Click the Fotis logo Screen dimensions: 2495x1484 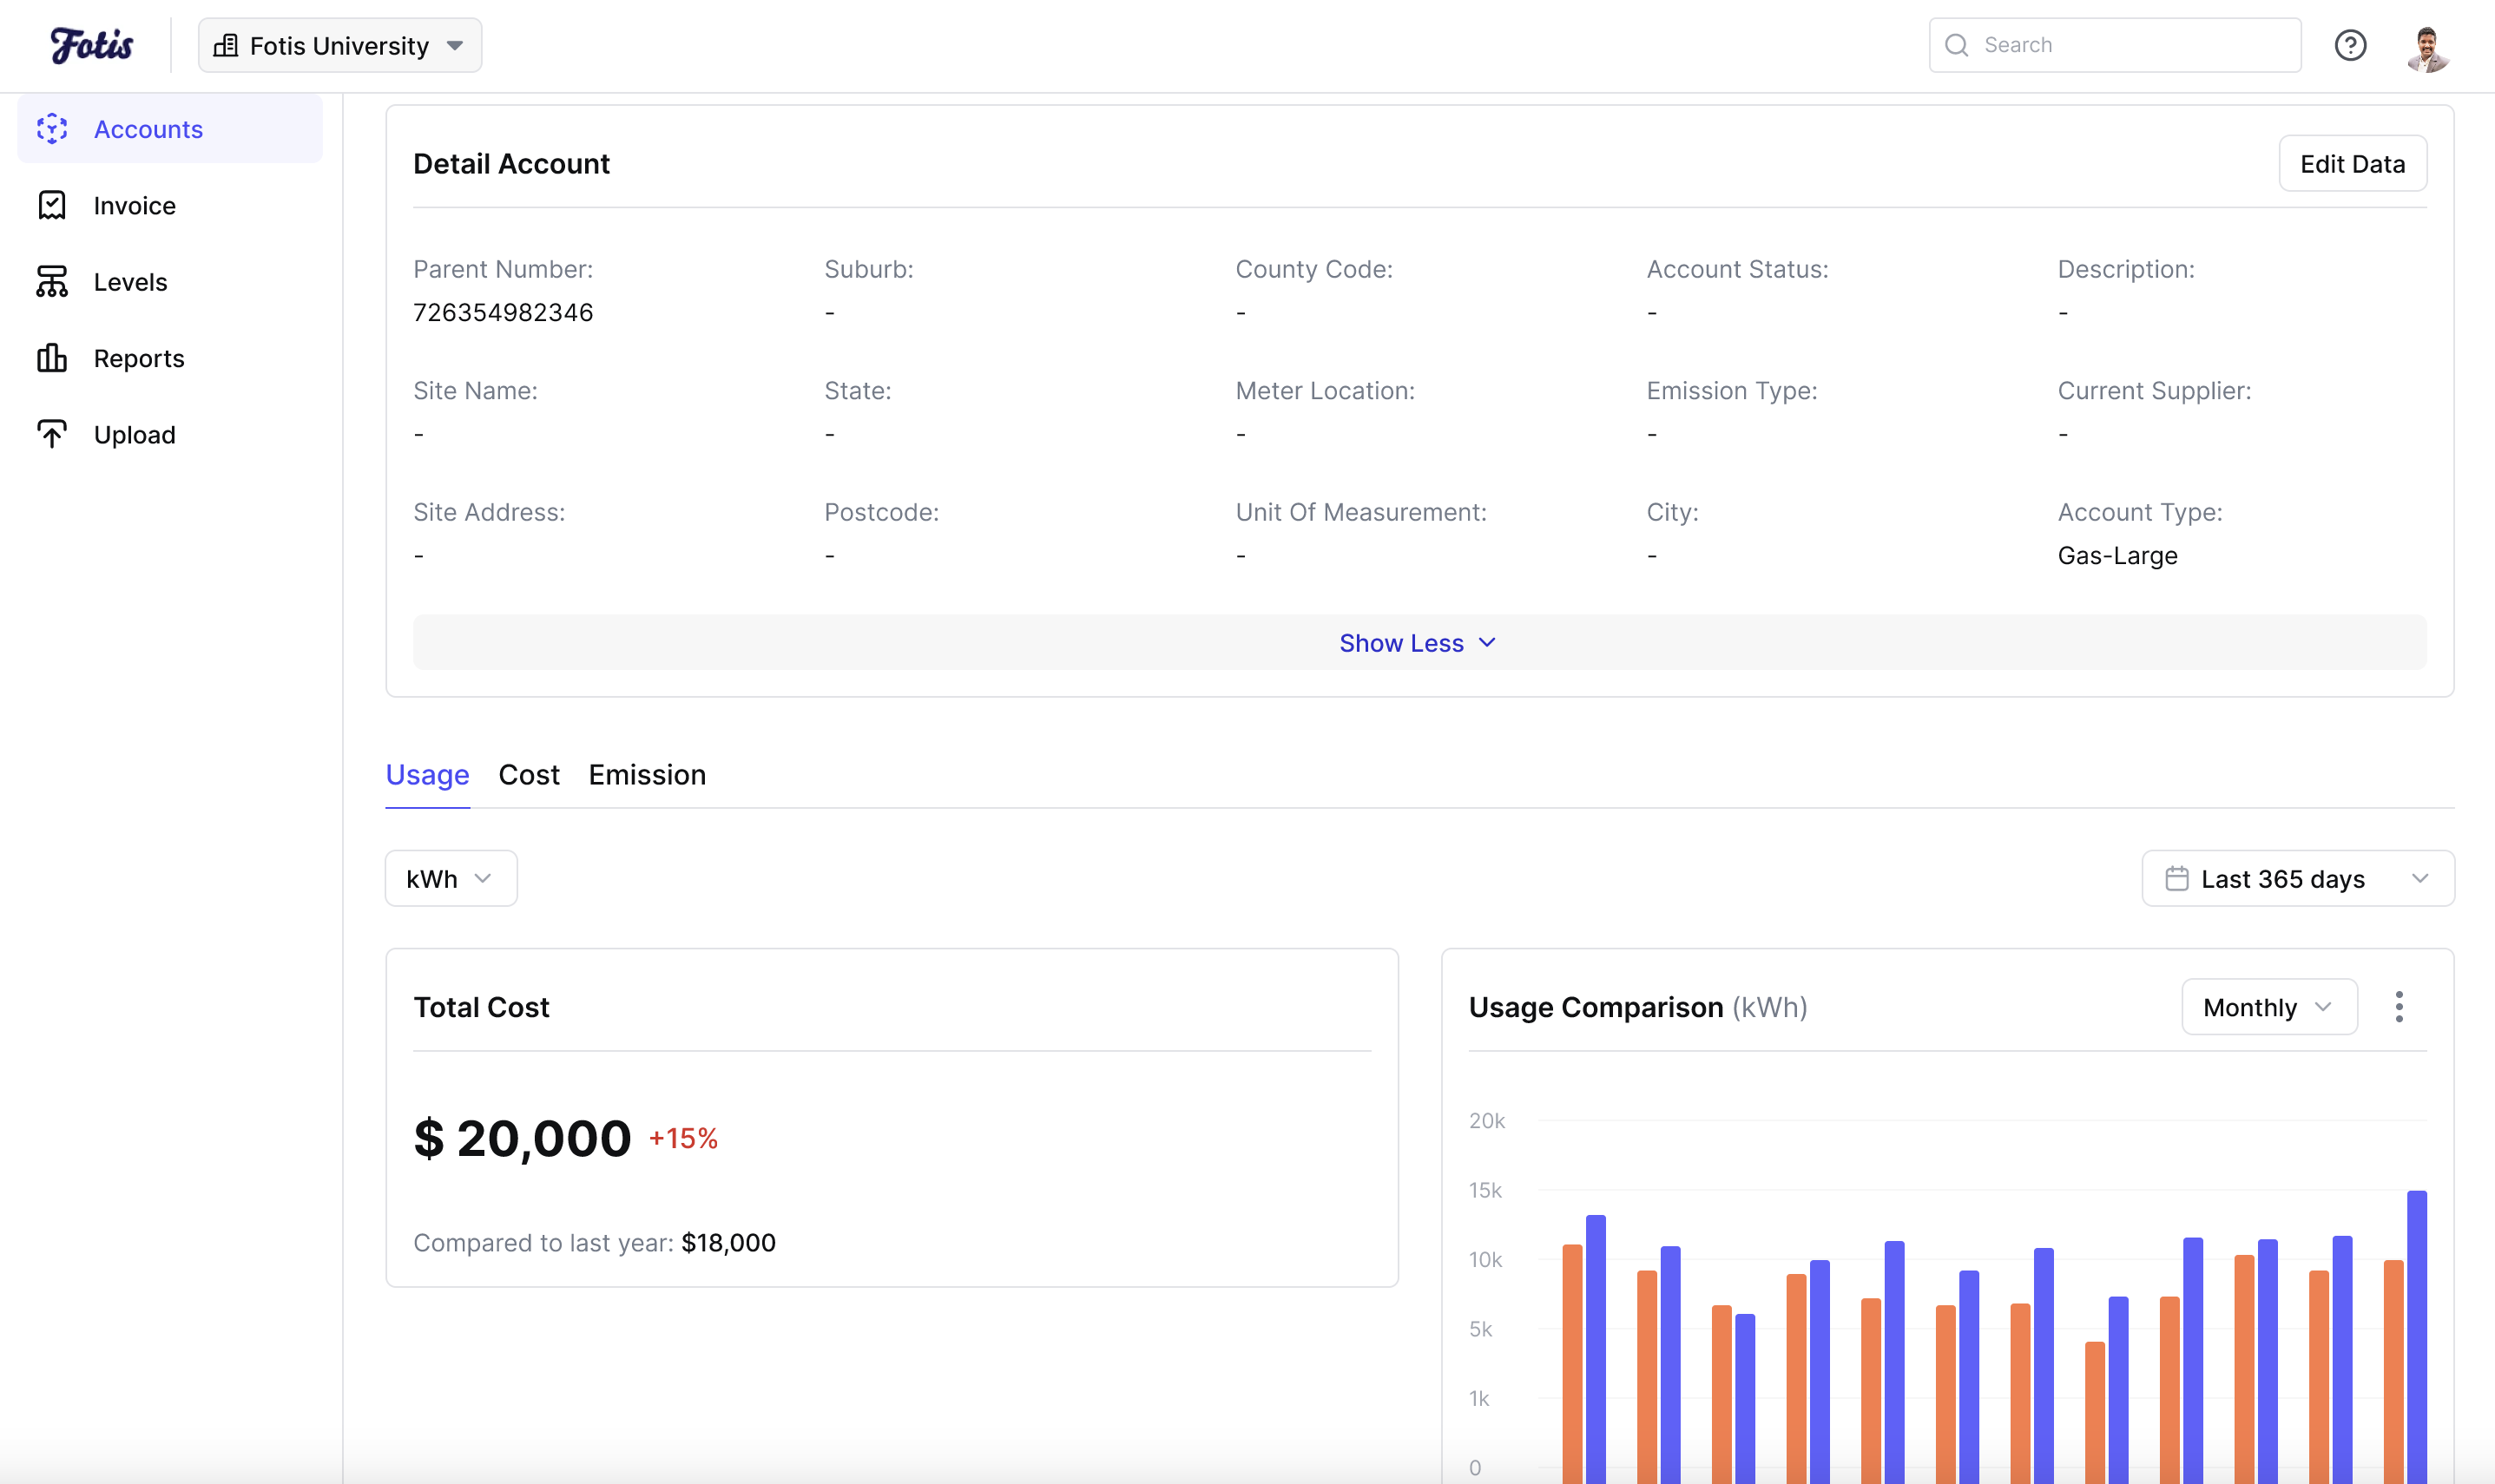point(92,44)
